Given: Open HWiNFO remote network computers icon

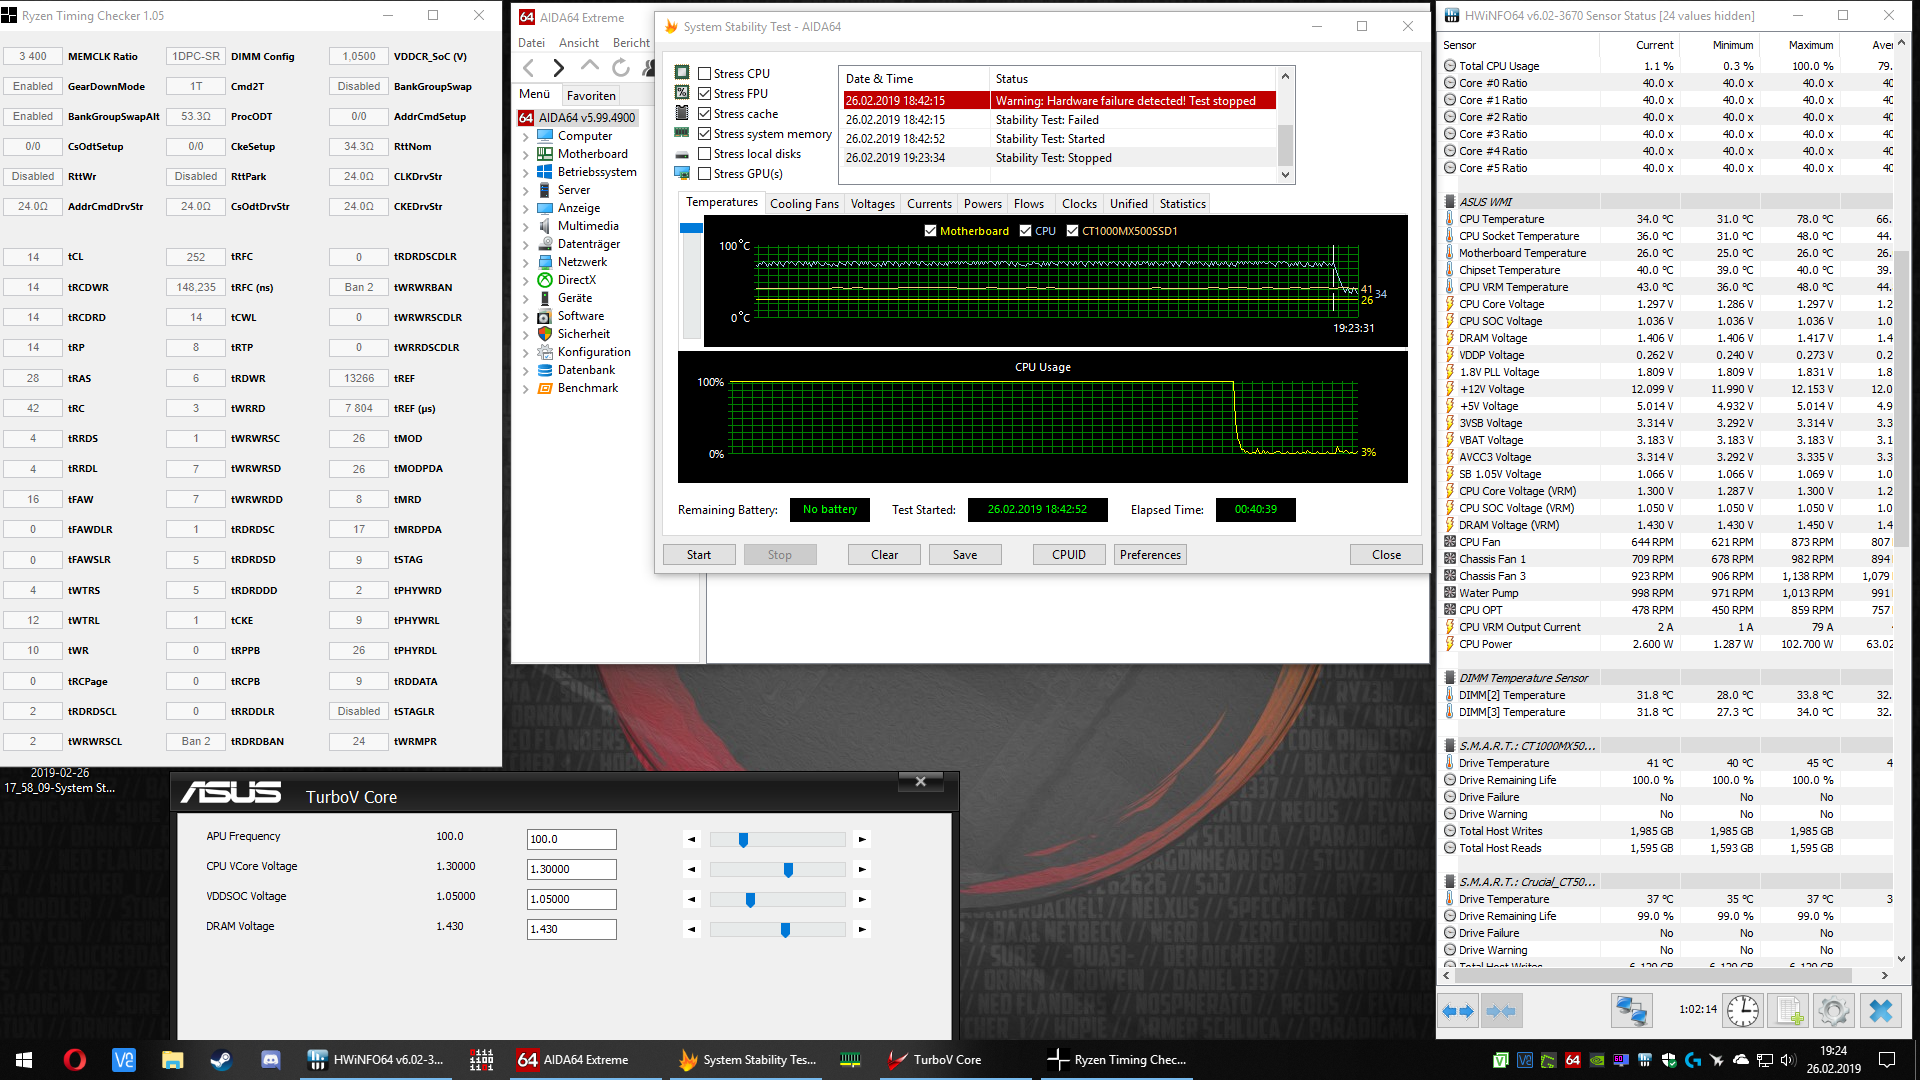Looking at the screenshot, I should [1631, 1011].
